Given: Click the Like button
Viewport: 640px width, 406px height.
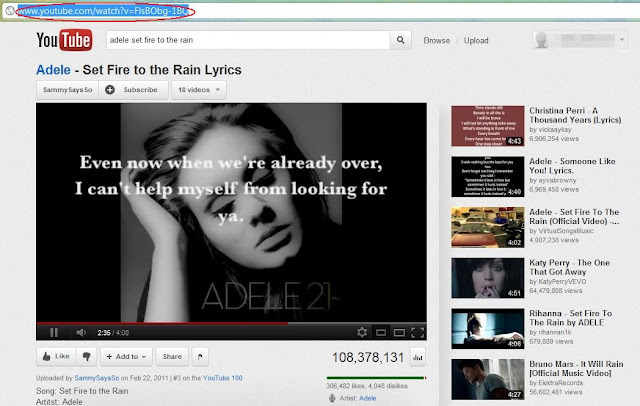Looking at the screenshot, I should [56, 357].
